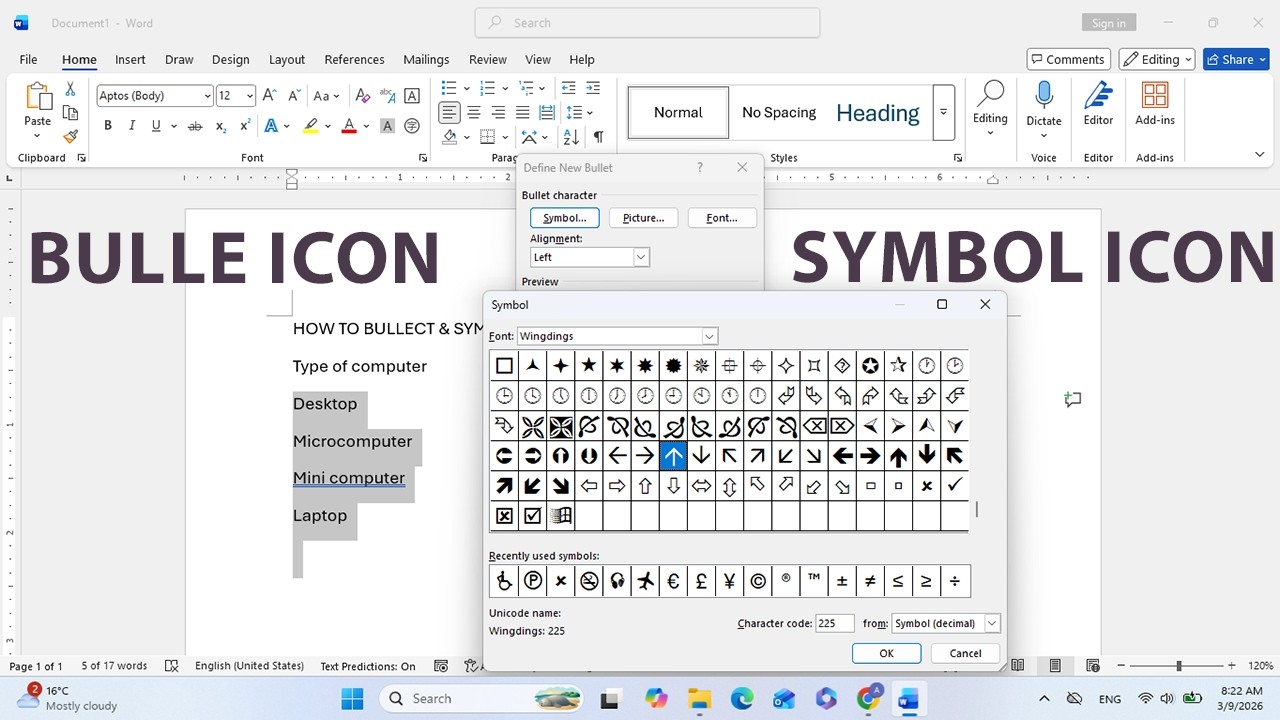Select the five-point black star symbol
The width and height of the screenshot is (1280, 720).
(x=589, y=365)
